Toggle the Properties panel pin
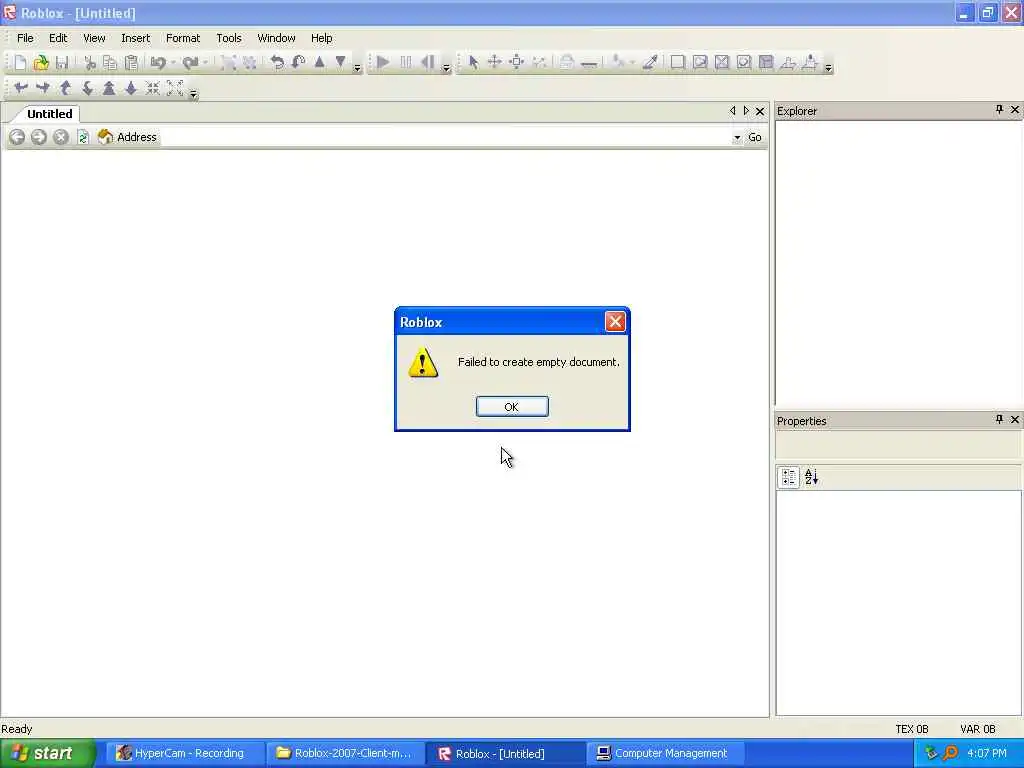This screenshot has height=768, width=1024. 999,419
